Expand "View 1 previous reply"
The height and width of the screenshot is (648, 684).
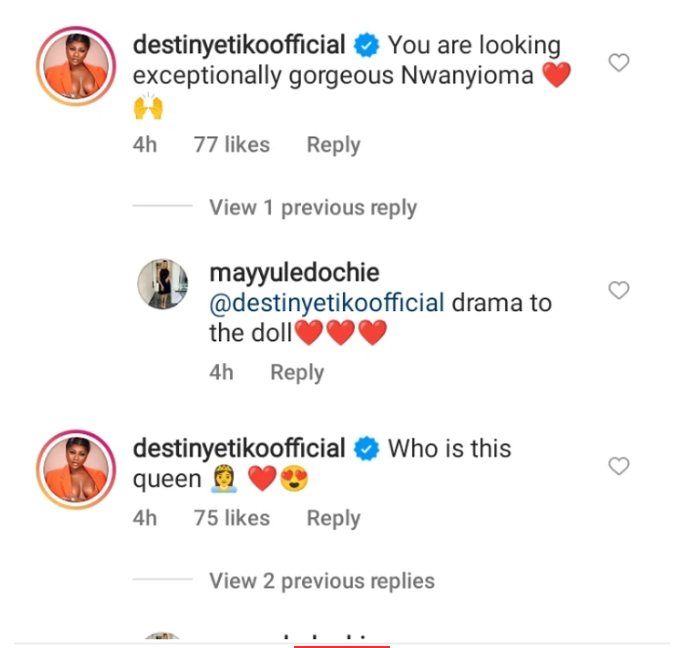click(x=312, y=208)
